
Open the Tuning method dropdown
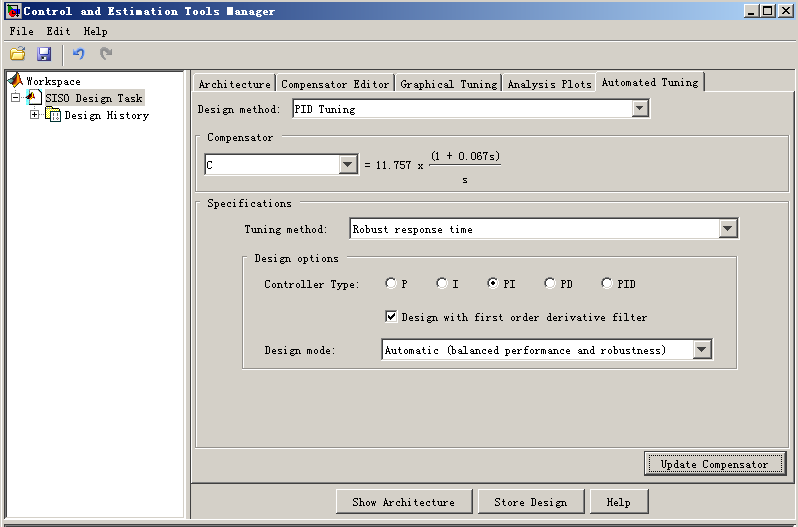[x=728, y=228]
